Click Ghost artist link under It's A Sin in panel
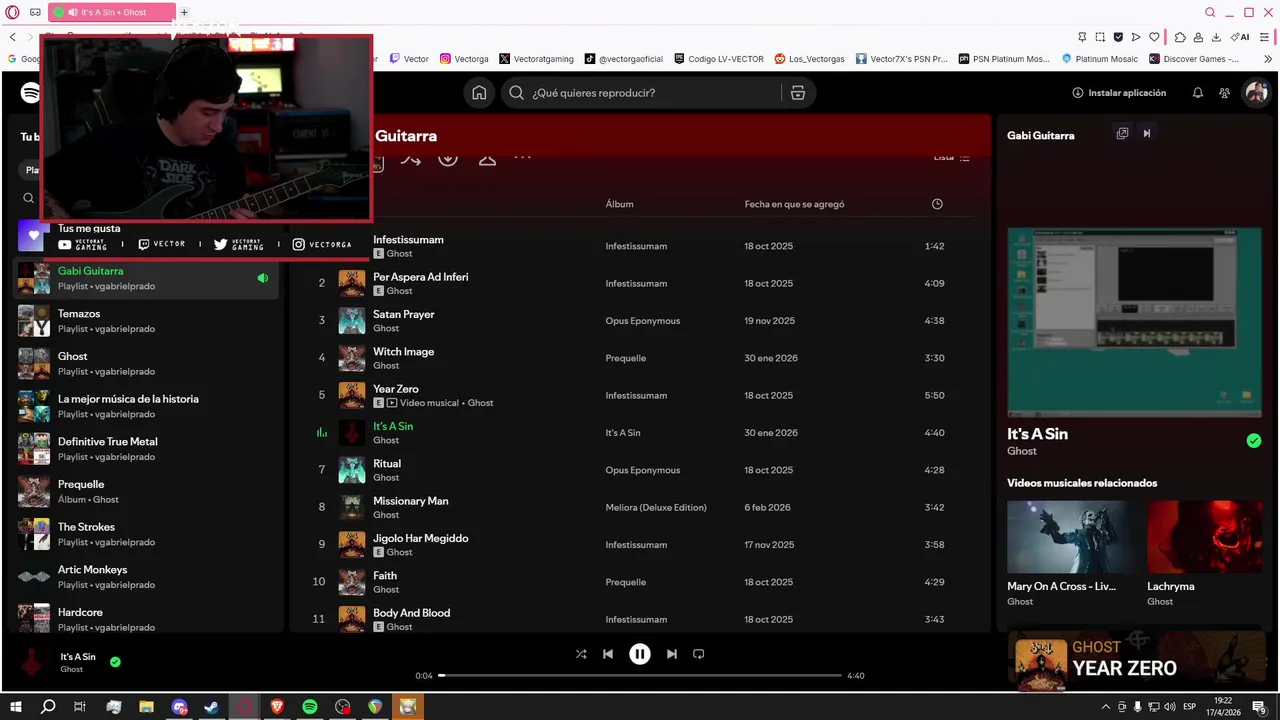This screenshot has height=720, width=1280. (x=1021, y=451)
